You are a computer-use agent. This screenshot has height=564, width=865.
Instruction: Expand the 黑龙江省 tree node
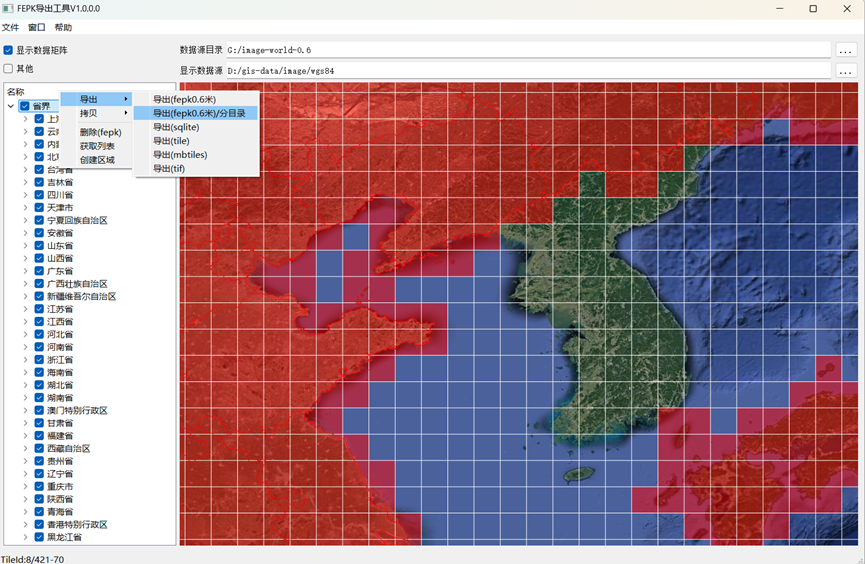[x=25, y=537]
